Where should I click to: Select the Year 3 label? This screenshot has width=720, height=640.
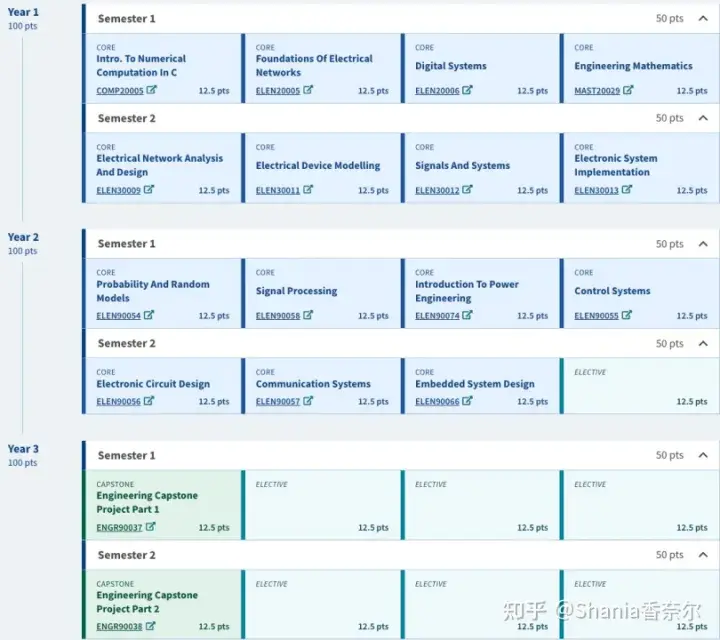coord(23,449)
